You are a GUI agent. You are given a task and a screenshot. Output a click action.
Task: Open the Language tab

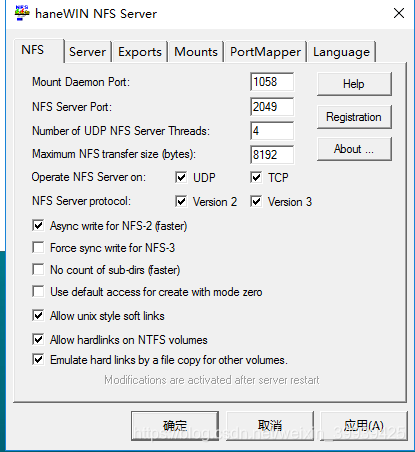point(342,52)
